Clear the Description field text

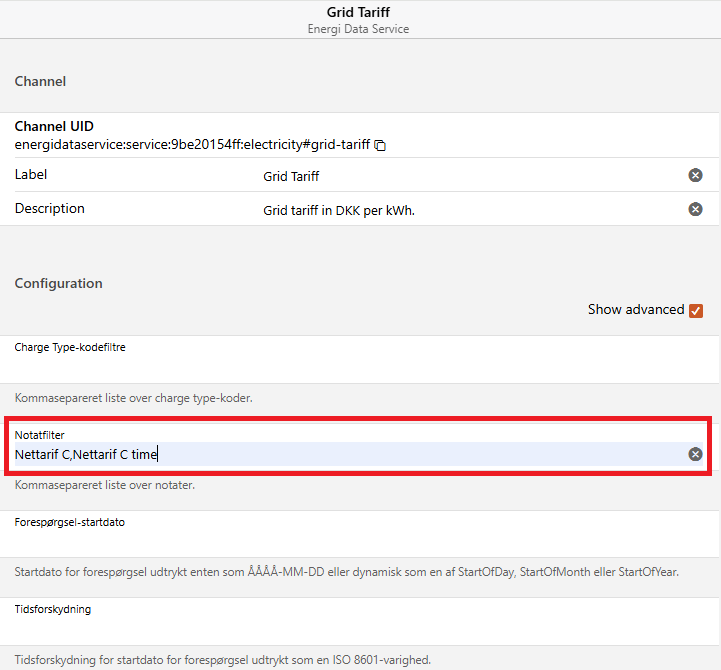click(695, 209)
